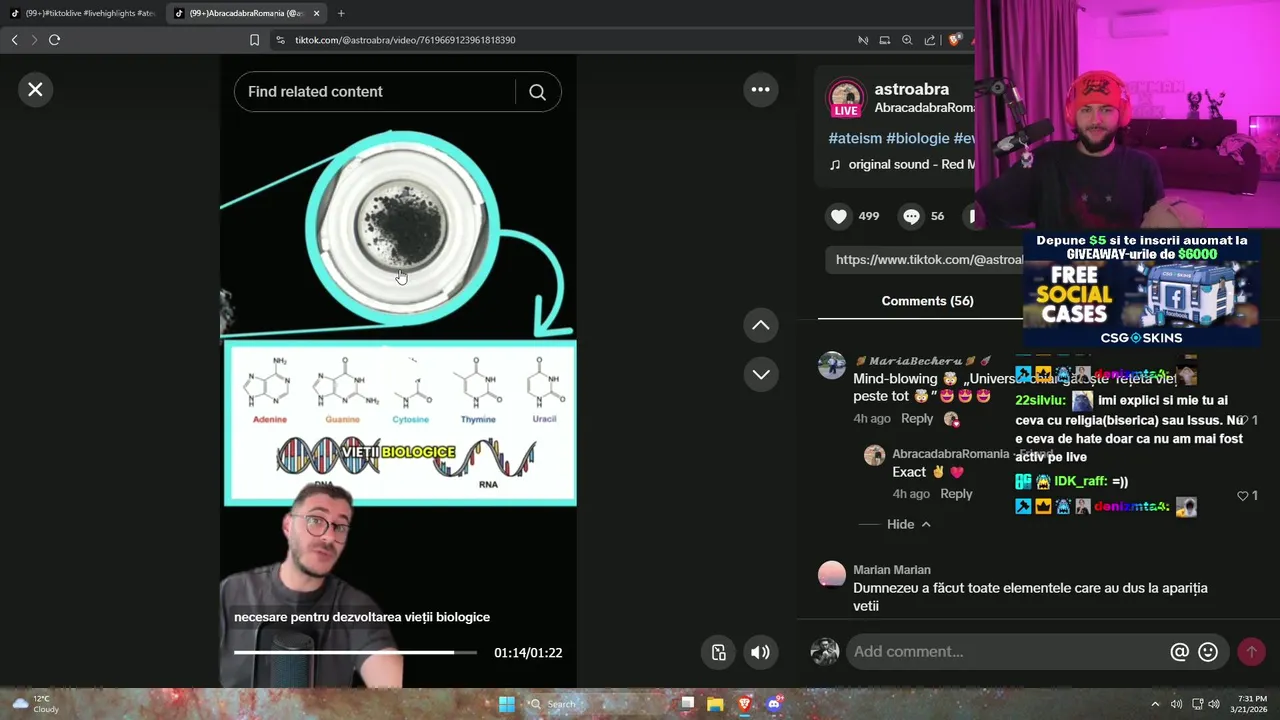Image resolution: width=1280 pixels, height=720 pixels.
Task: Go back with browser back arrow
Action: [x=14, y=40]
